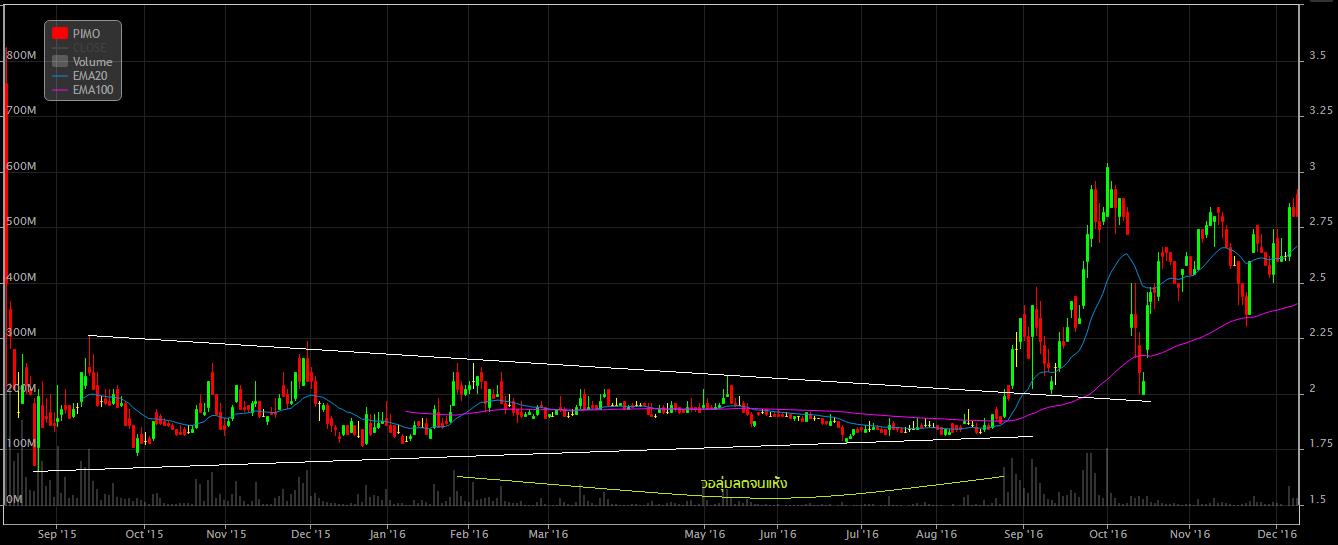The image size is (1338, 545).
Task: Click the 2.75 price axis label
Action: coord(1320,221)
